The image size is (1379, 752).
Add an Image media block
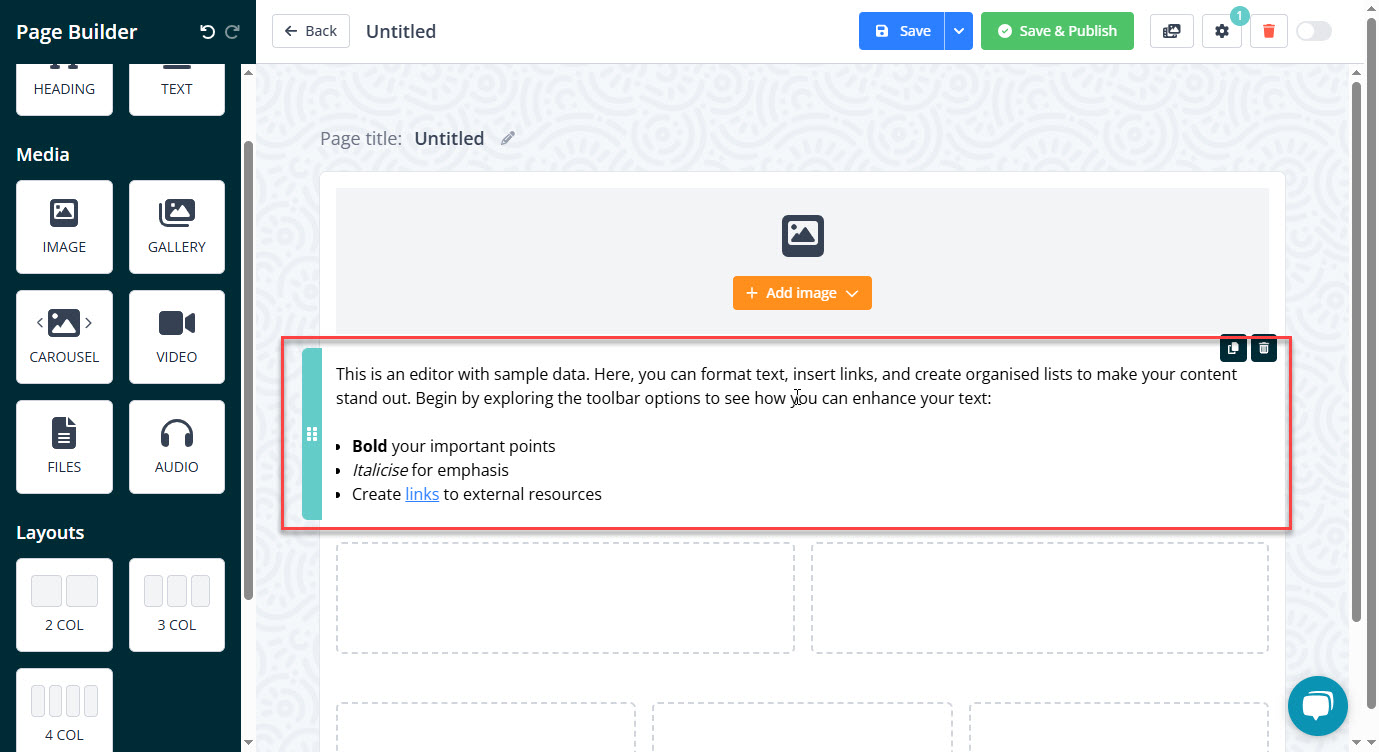[64, 226]
